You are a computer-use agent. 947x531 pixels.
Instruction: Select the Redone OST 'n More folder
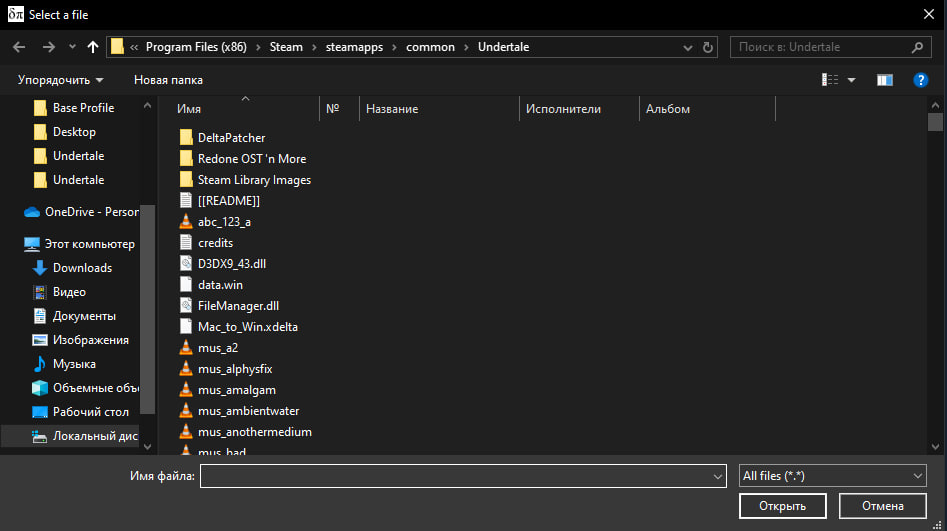(x=243, y=159)
